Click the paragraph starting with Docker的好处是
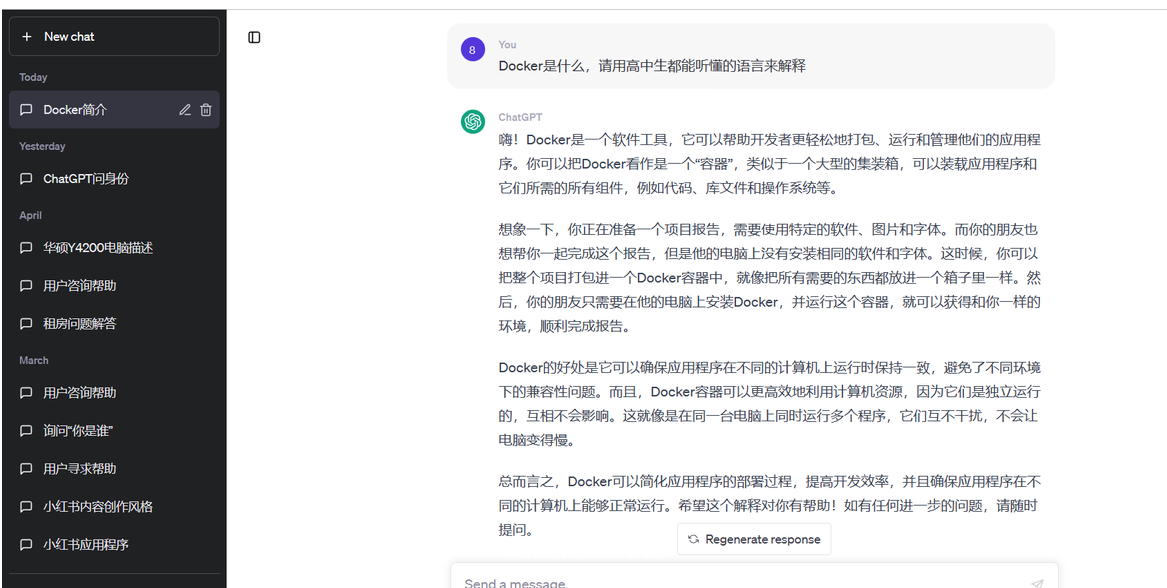 click(x=770, y=403)
